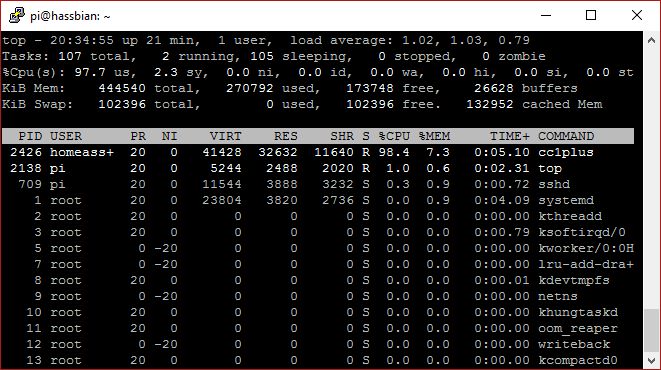This screenshot has width=661, height=370.
Task: Click the PID 2426 cell
Action: point(26,152)
